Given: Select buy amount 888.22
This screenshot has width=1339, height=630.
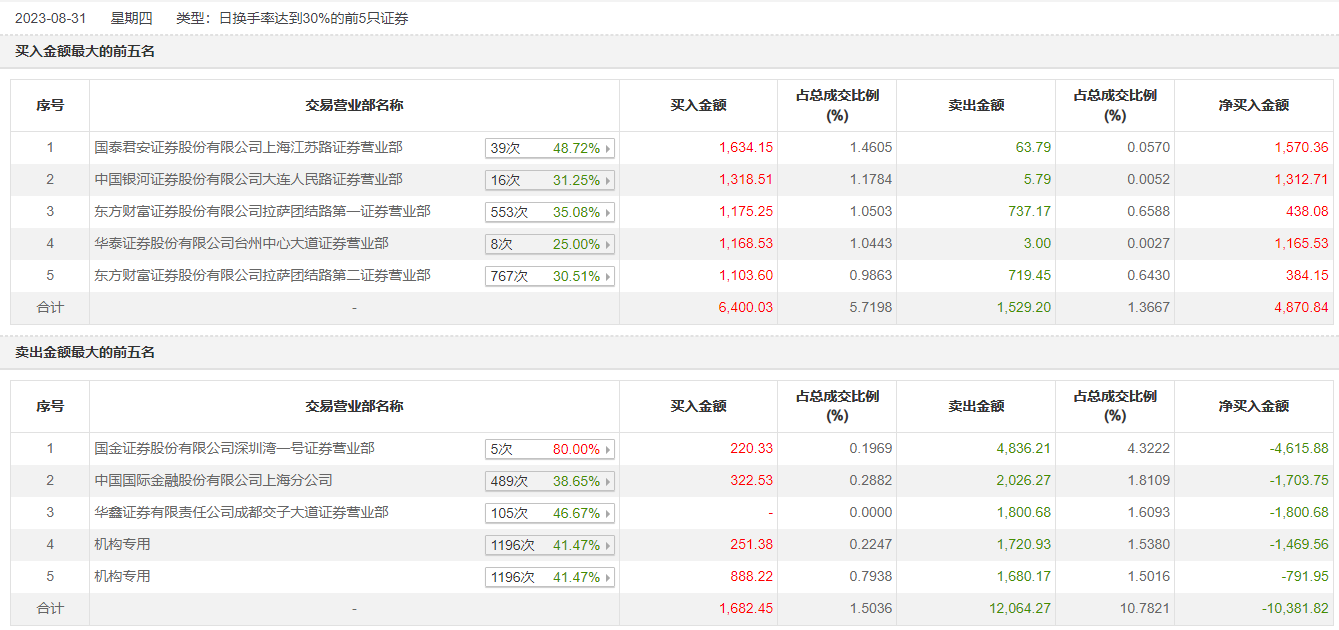Looking at the screenshot, I should point(752,577).
